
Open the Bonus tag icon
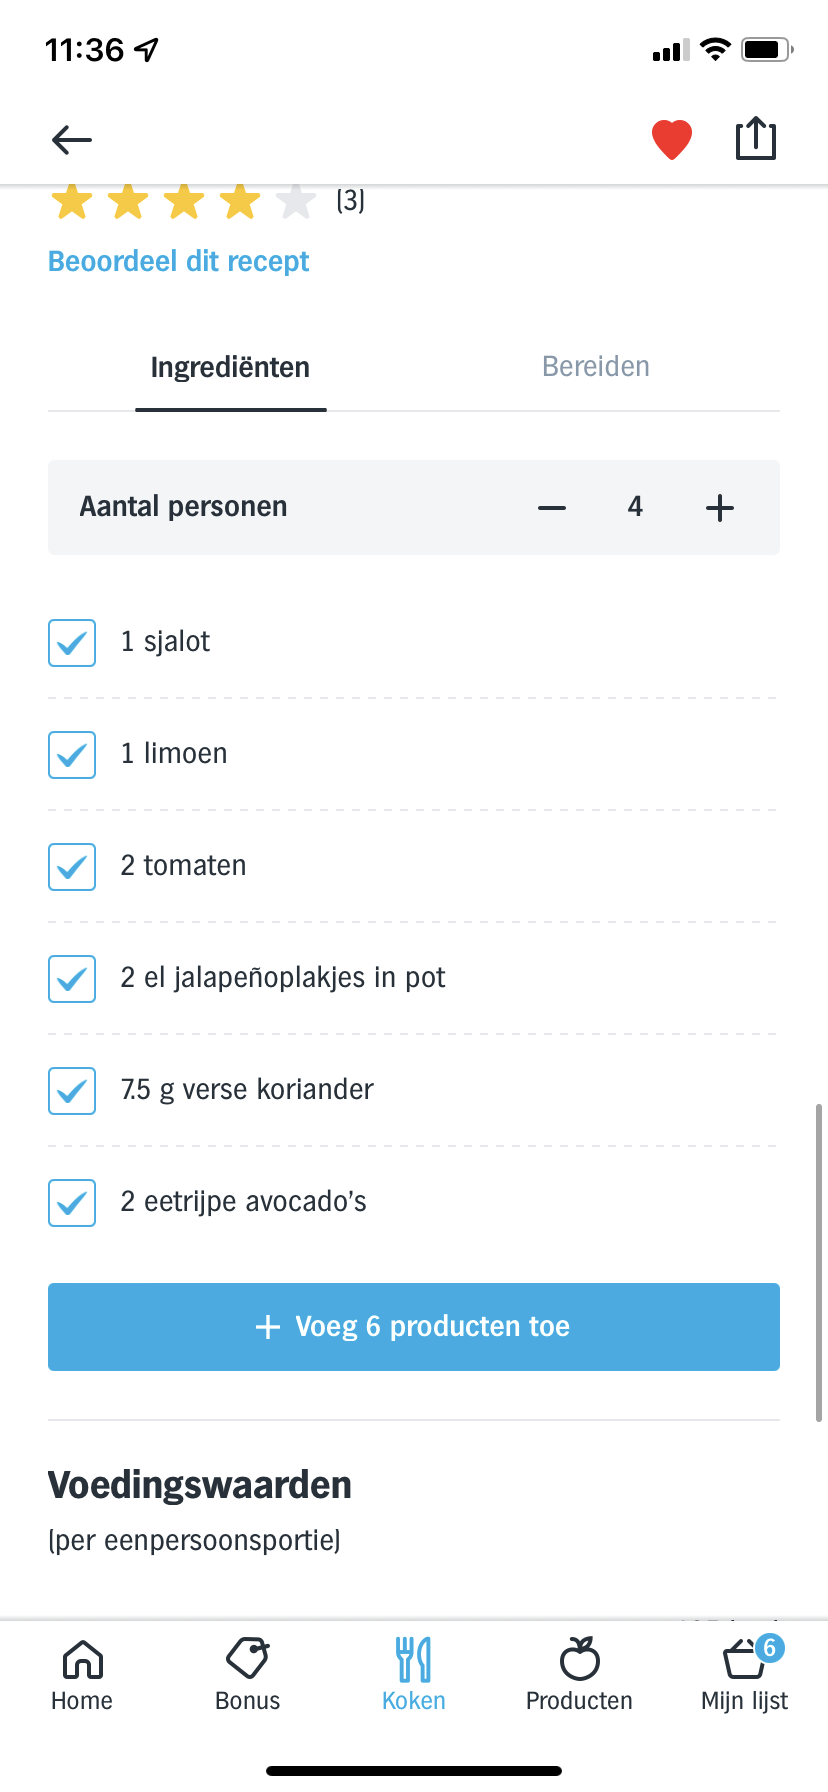click(248, 1660)
